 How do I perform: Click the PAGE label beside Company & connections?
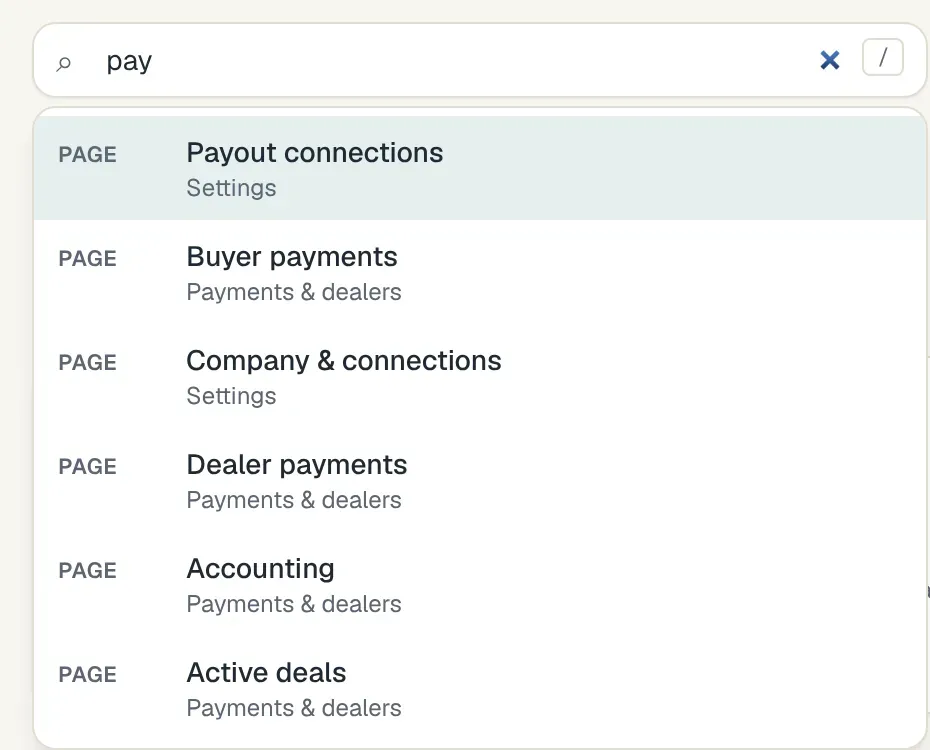click(x=87, y=363)
